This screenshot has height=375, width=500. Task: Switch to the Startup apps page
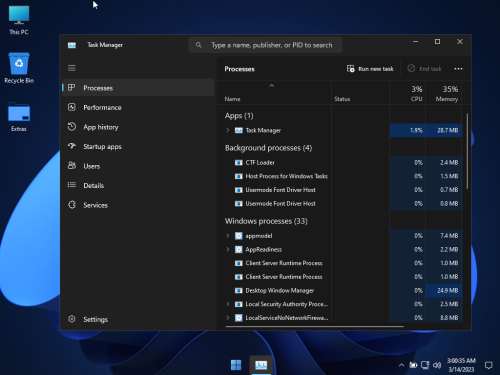[138, 146]
